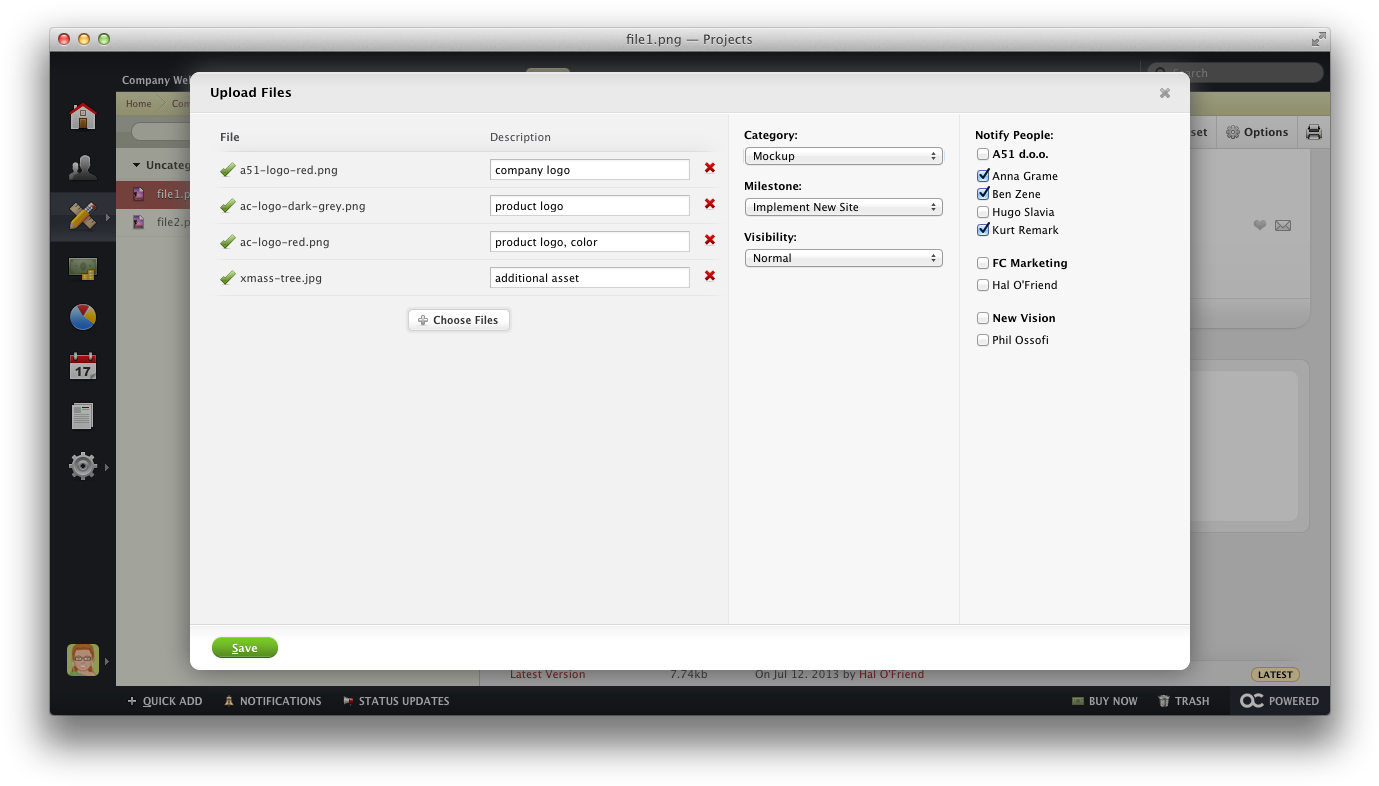1379x786 pixels.
Task: Open Notifications in the status bar
Action: coord(273,701)
